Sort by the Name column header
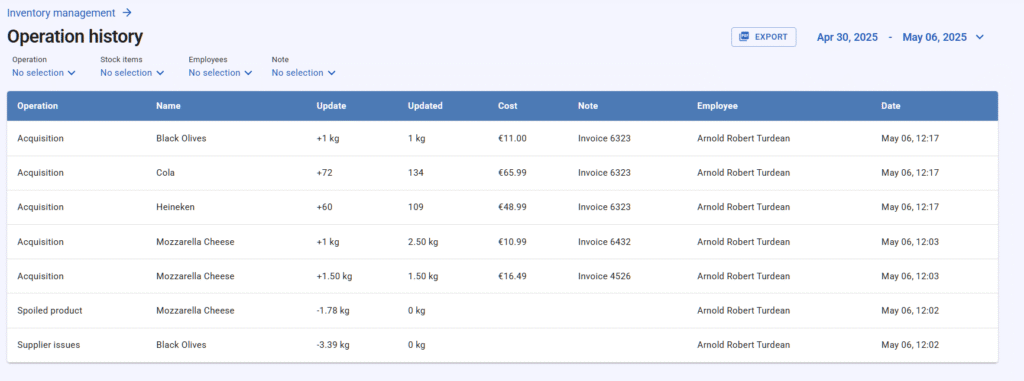This screenshot has height=381, width=1024. point(168,106)
